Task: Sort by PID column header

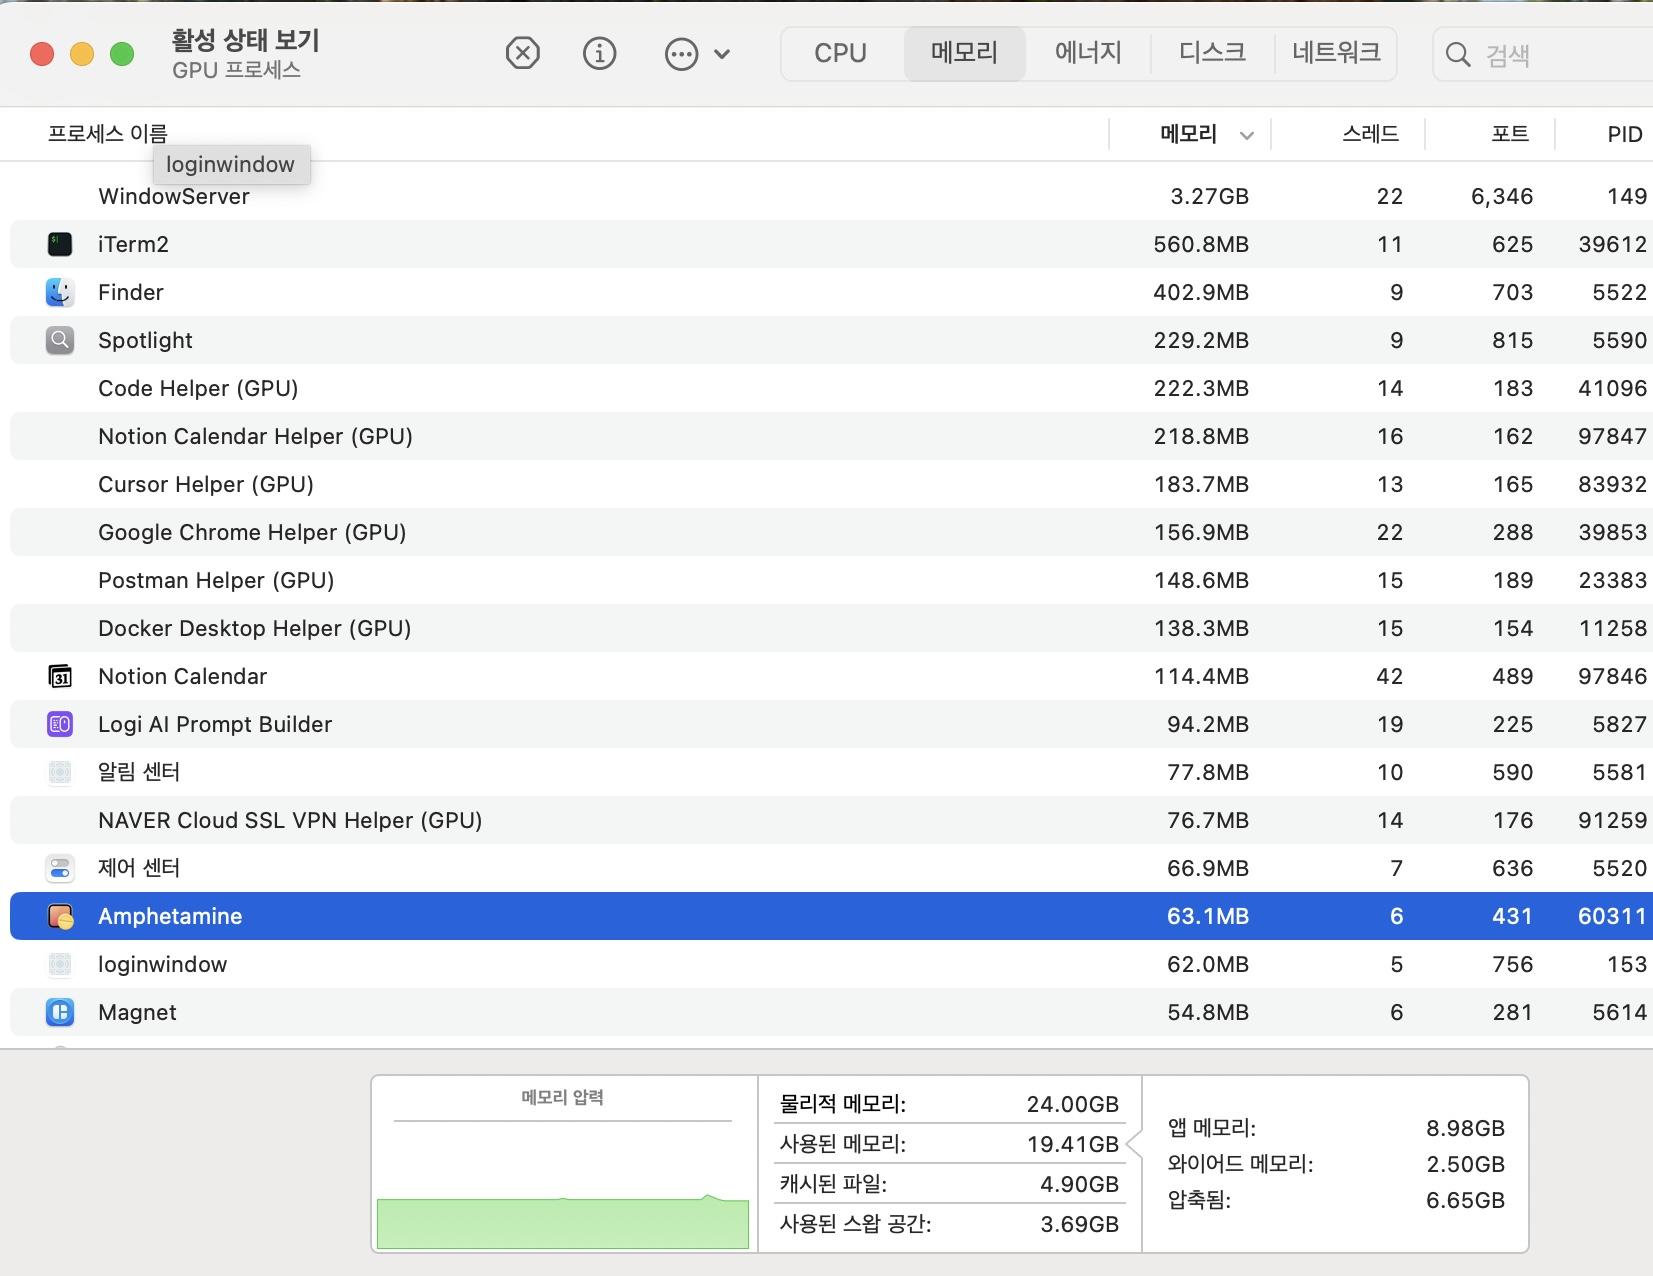Action: [1625, 134]
